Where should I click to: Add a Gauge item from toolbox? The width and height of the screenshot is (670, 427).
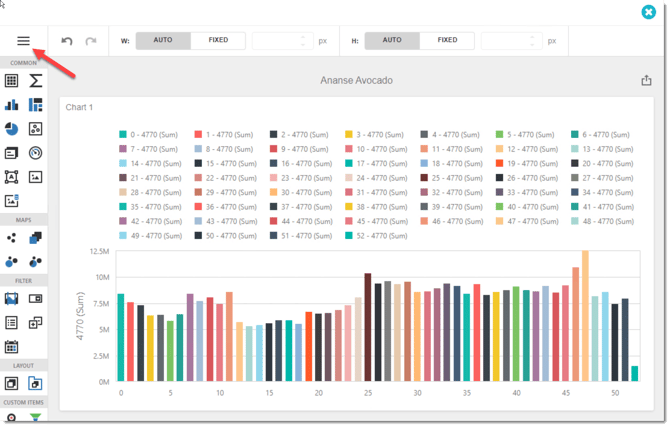35,153
